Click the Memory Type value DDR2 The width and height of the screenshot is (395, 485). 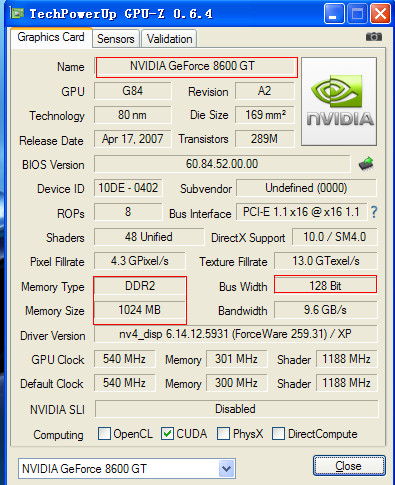pyautogui.click(x=140, y=286)
